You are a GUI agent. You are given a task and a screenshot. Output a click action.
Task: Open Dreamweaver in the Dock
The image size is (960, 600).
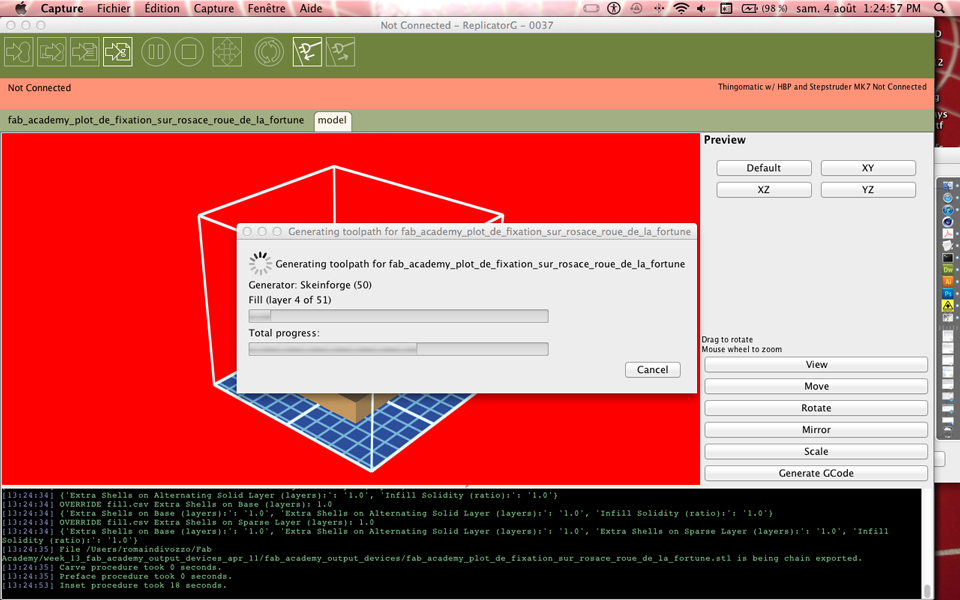pos(948,270)
